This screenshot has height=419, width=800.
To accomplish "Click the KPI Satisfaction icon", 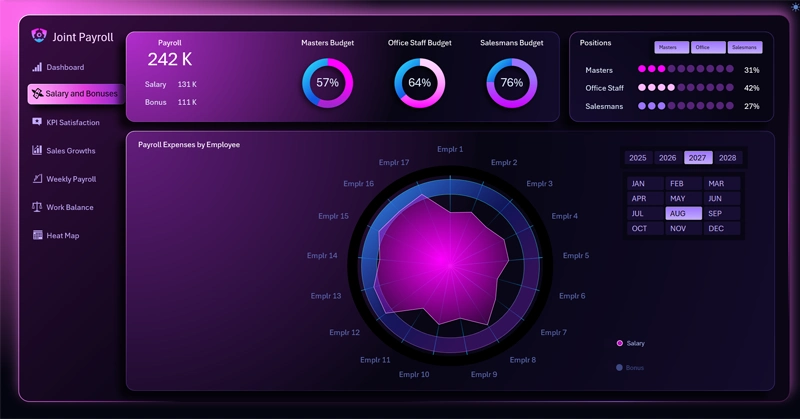I will tap(37, 122).
